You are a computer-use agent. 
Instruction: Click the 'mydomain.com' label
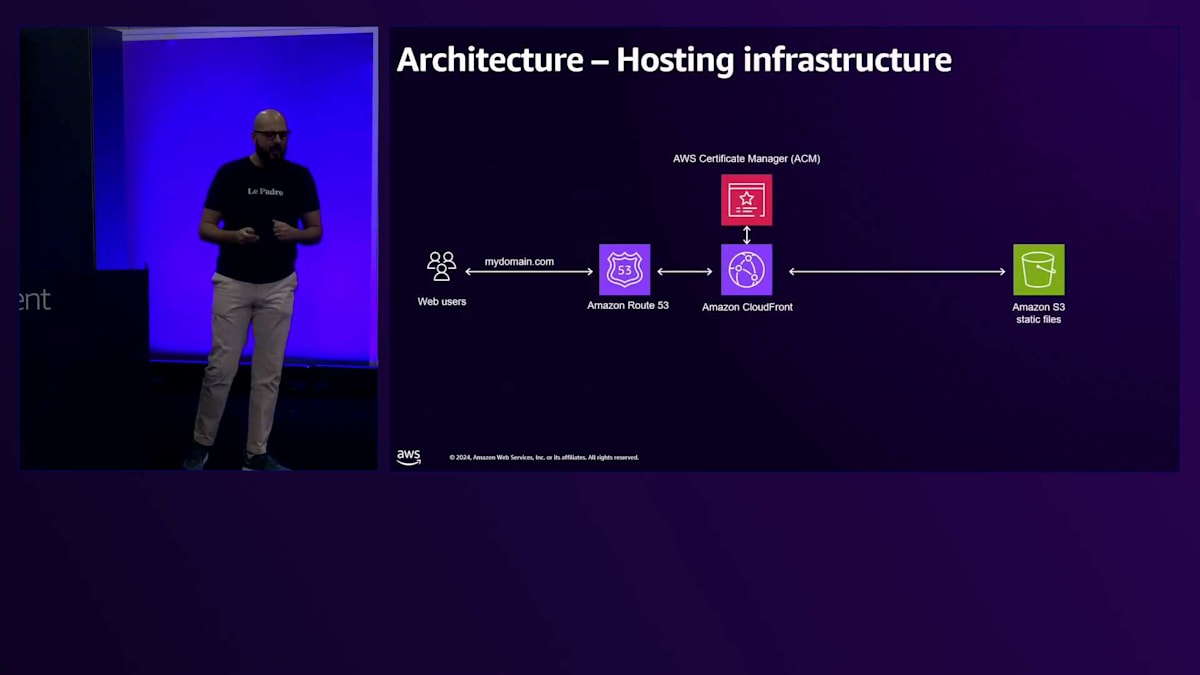tap(519, 261)
